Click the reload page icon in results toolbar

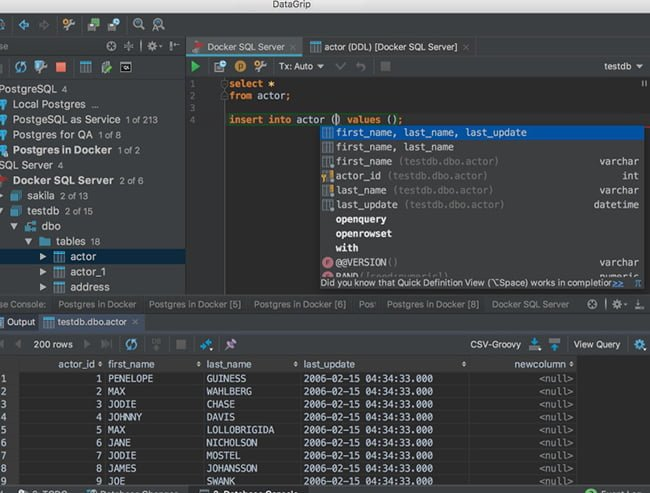tap(131, 344)
